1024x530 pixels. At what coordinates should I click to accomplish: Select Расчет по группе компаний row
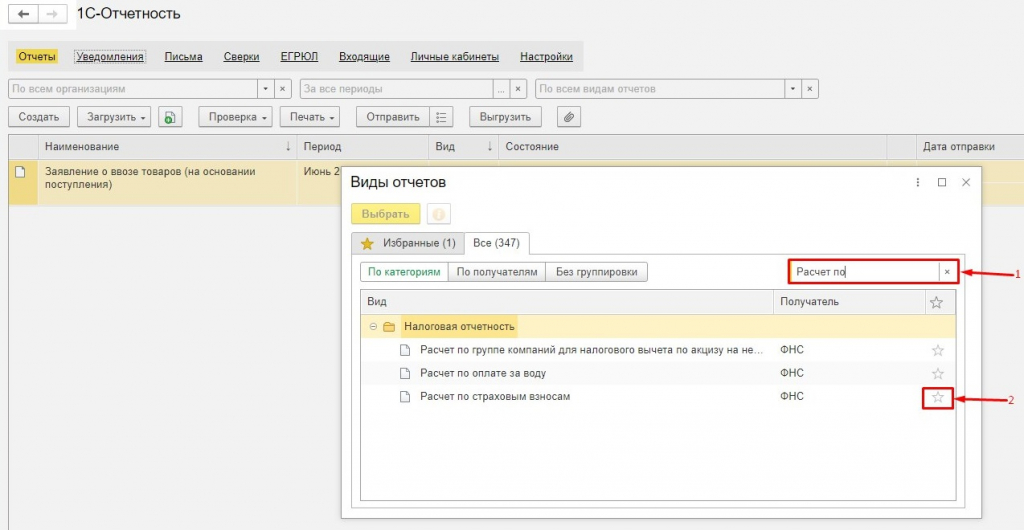click(658, 351)
